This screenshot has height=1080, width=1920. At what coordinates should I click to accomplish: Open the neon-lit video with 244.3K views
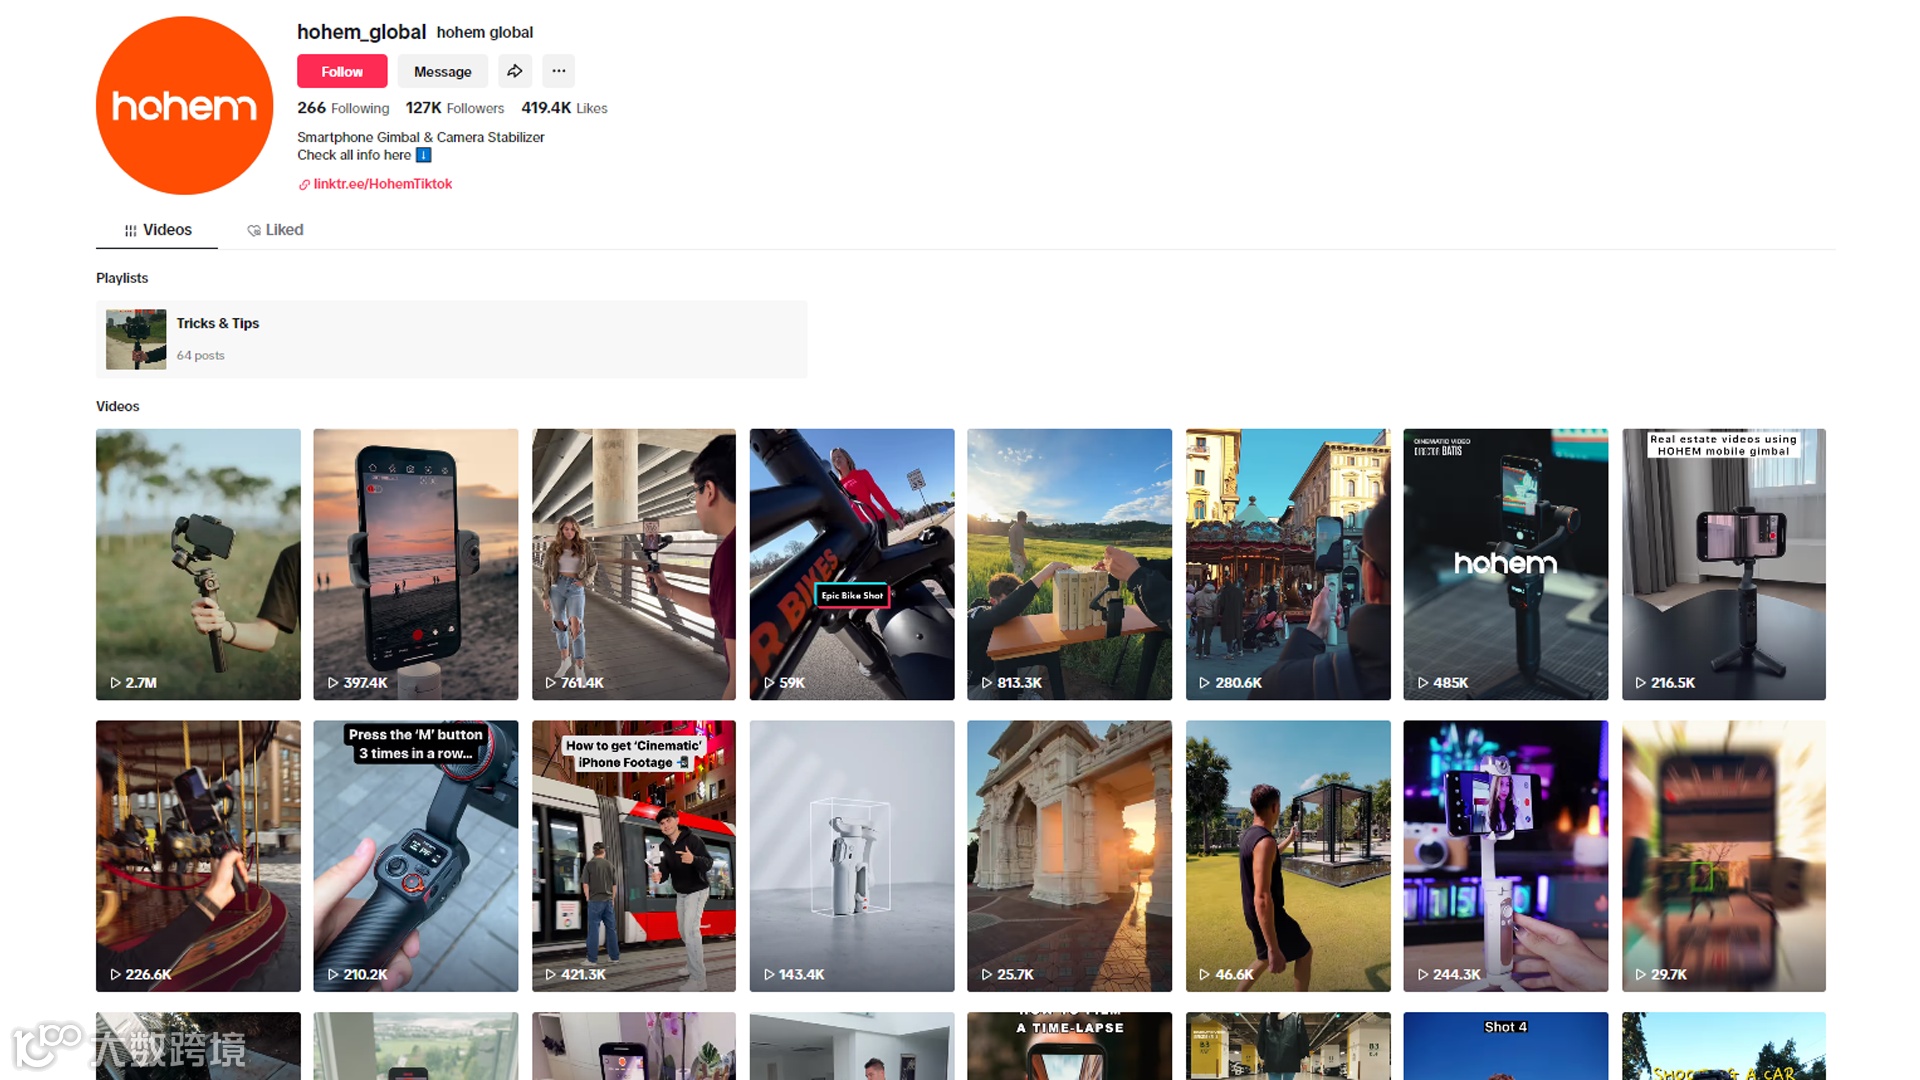(1506, 856)
